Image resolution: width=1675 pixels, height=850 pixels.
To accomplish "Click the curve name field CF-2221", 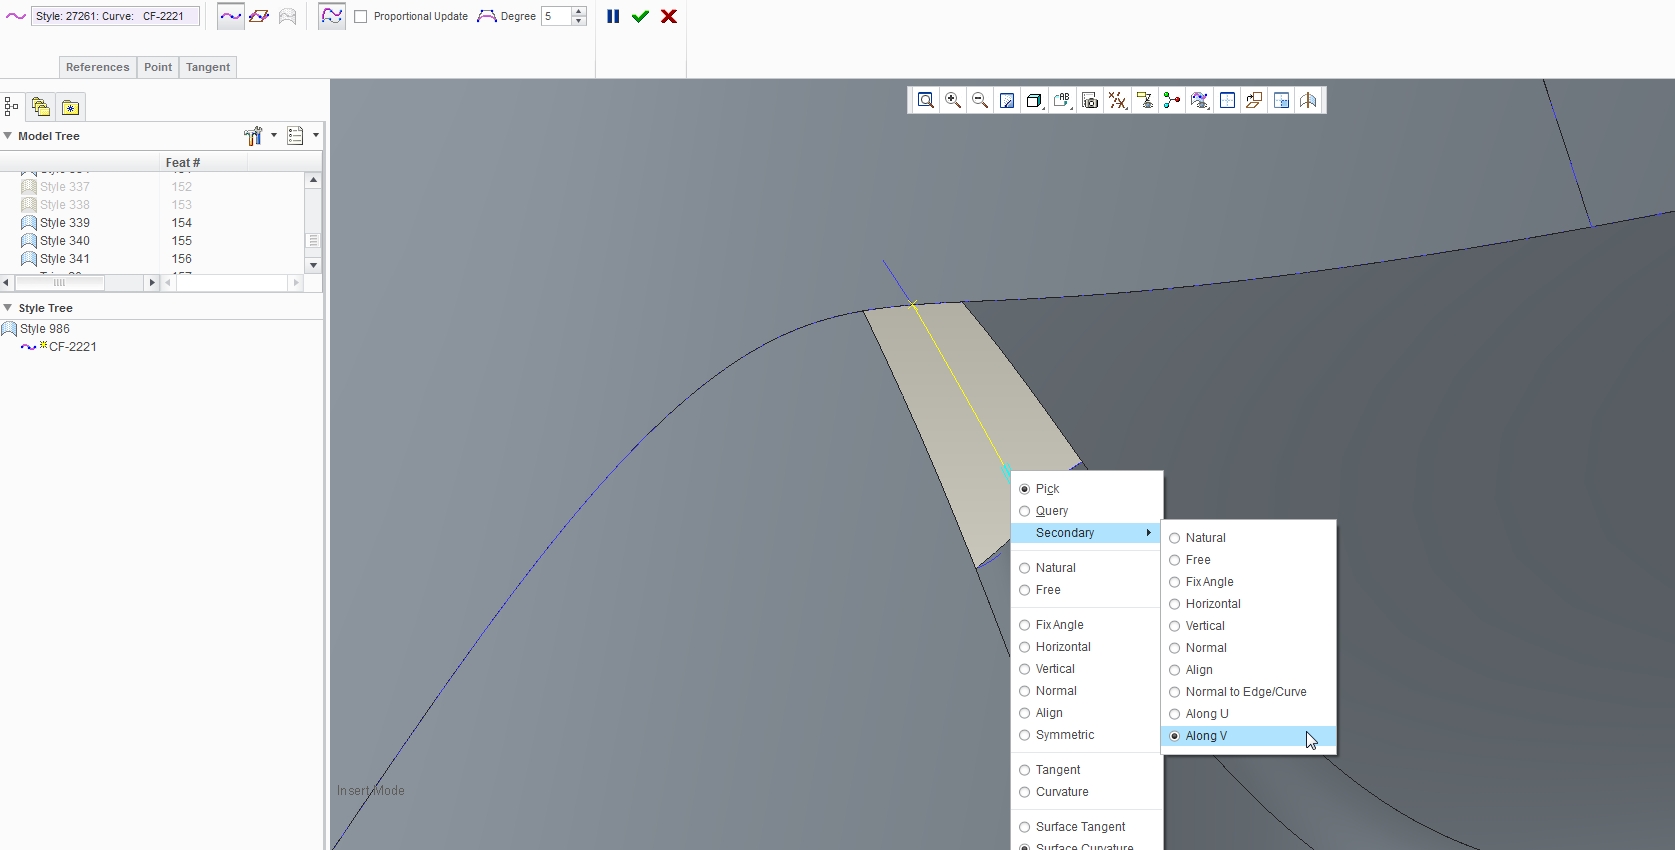I will 115,16.
